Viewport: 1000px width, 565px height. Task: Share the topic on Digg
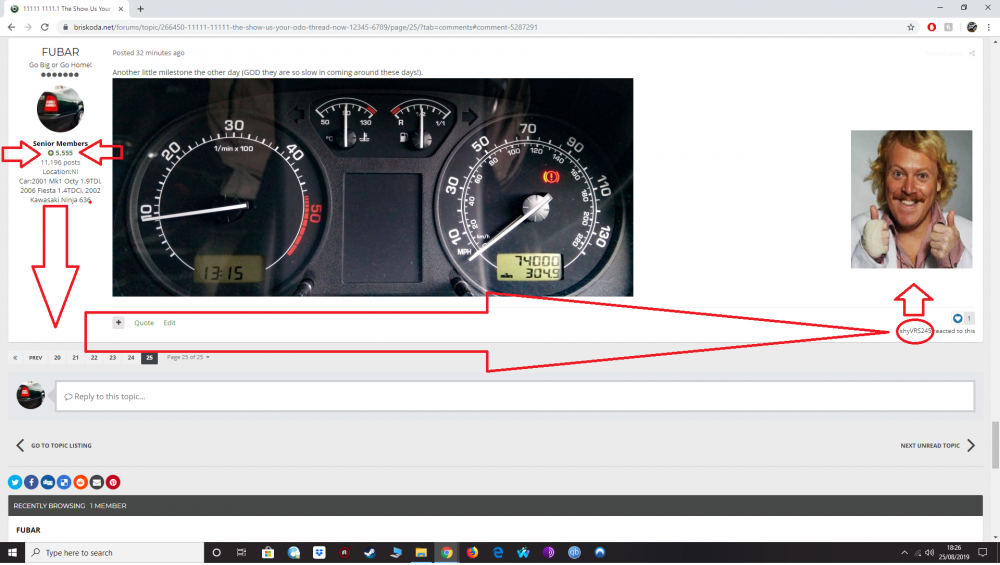(x=48, y=483)
